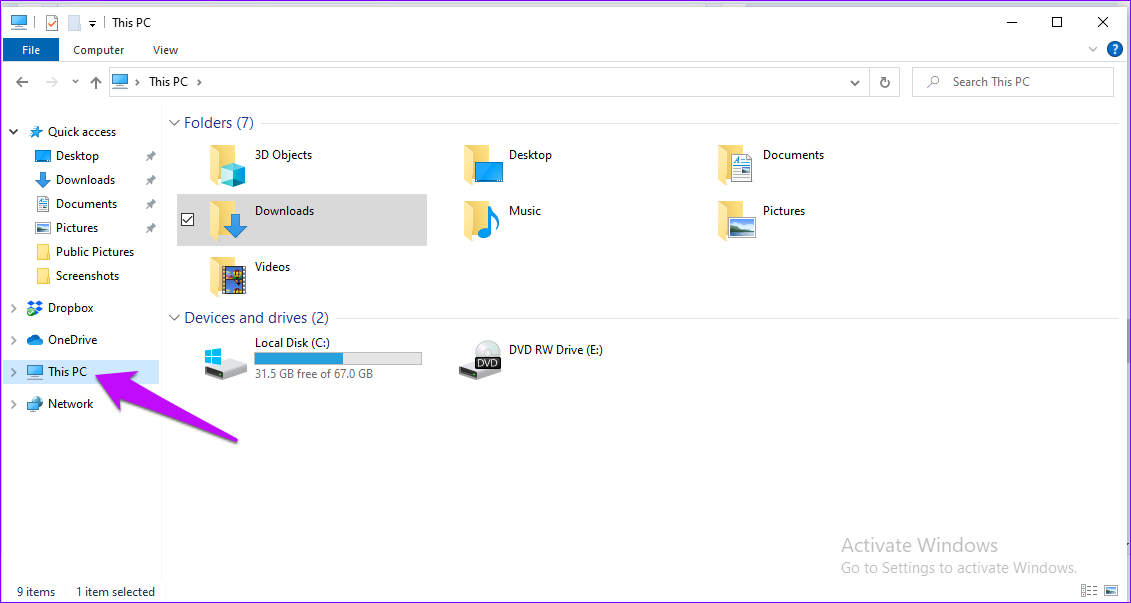Select the Pictures folder icon in main pane

pos(736,221)
